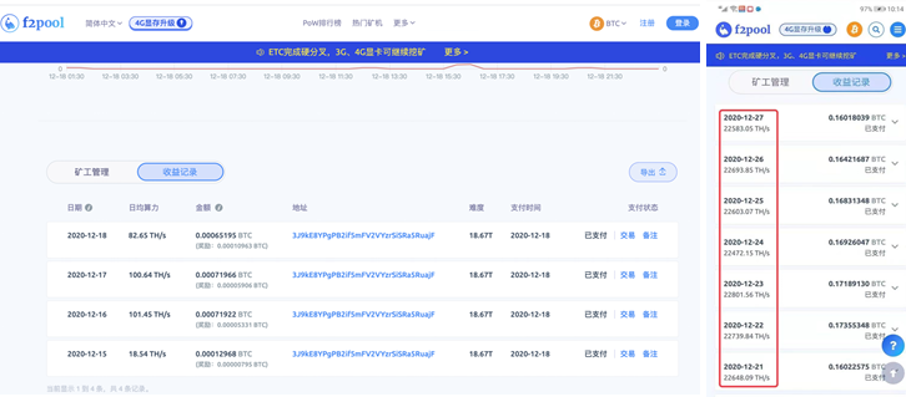The width and height of the screenshot is (906, 397).
Task: Click 交易 link in 2020-12-17 row
Action: 627,275
